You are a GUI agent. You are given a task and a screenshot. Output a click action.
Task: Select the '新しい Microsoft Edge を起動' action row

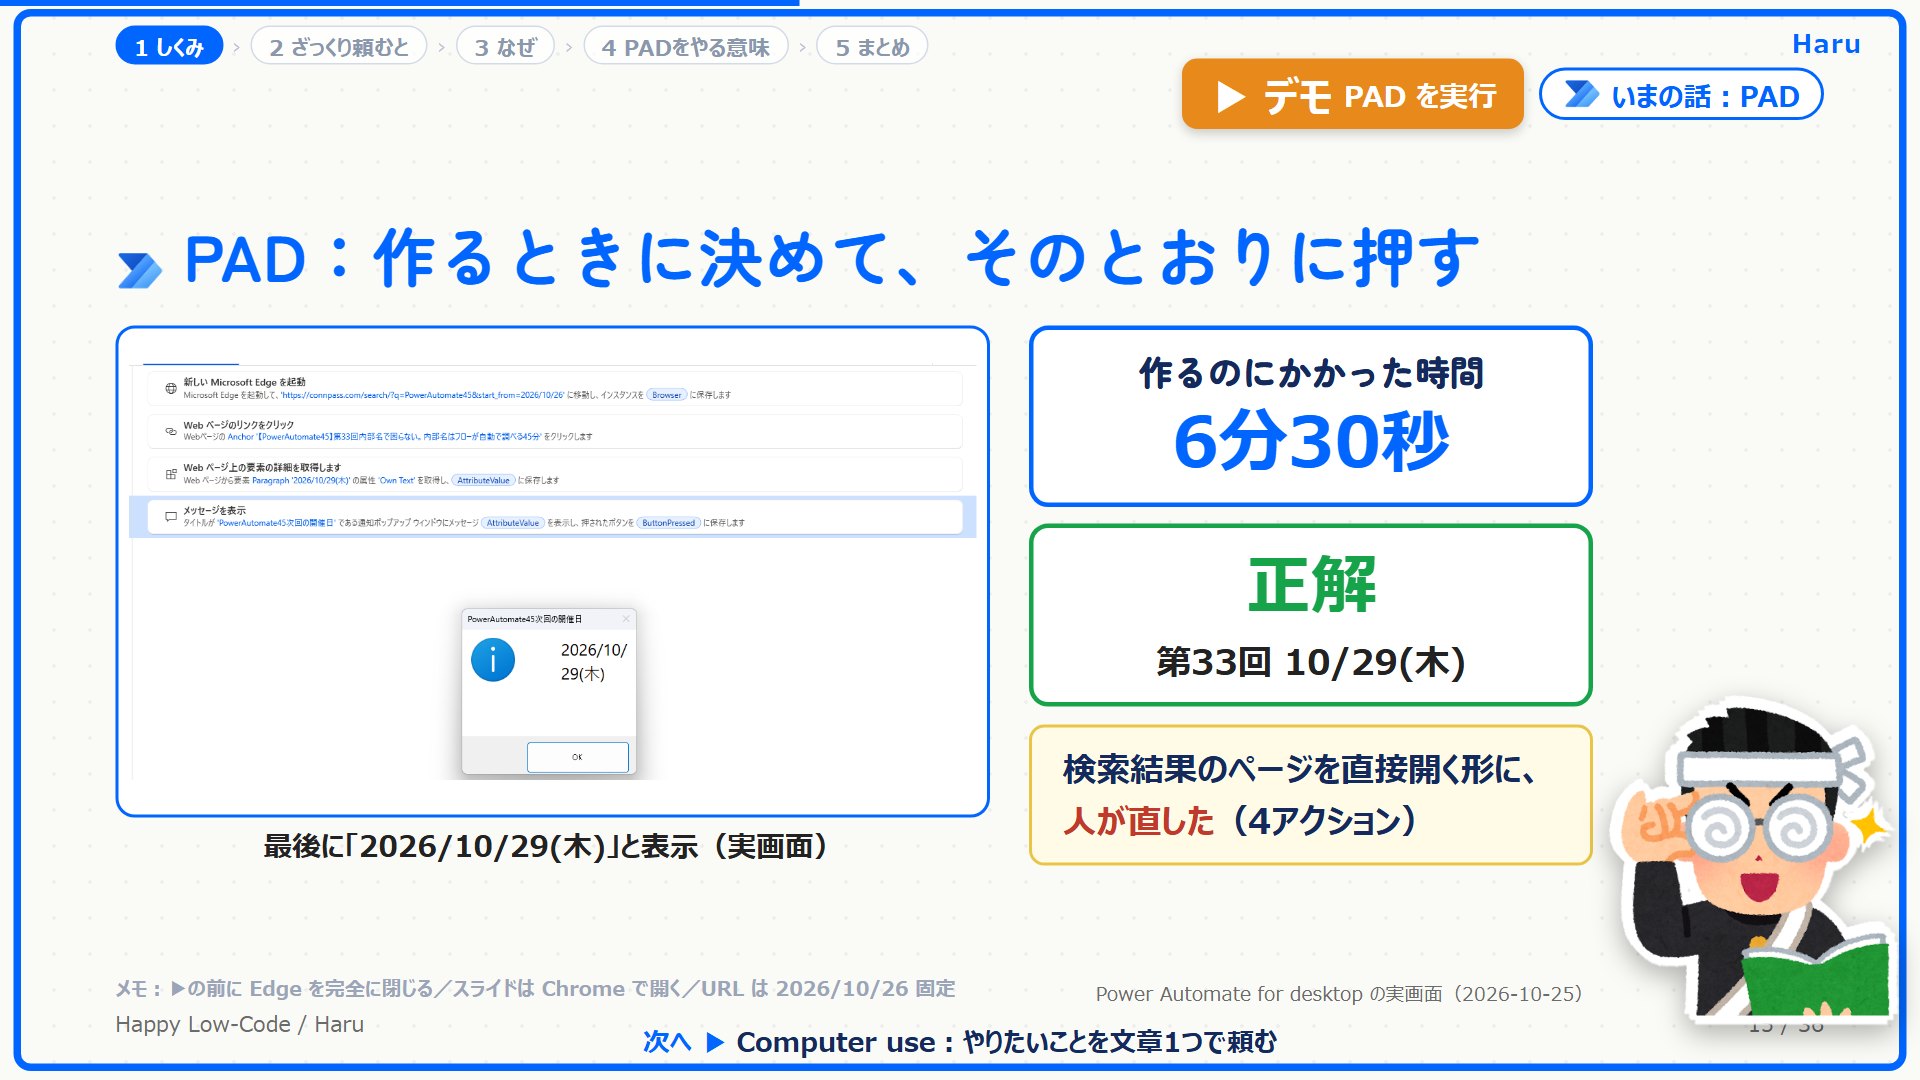point(554,388)
